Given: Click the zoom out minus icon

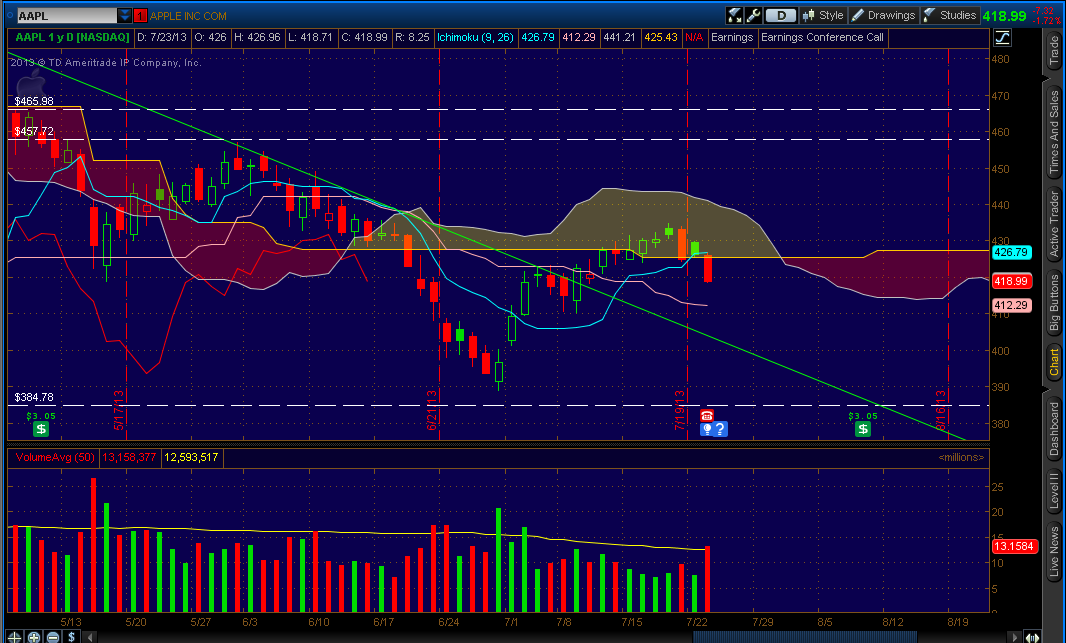Looking at the screenshot, I should pyautogui.click(x=52, y=637).
